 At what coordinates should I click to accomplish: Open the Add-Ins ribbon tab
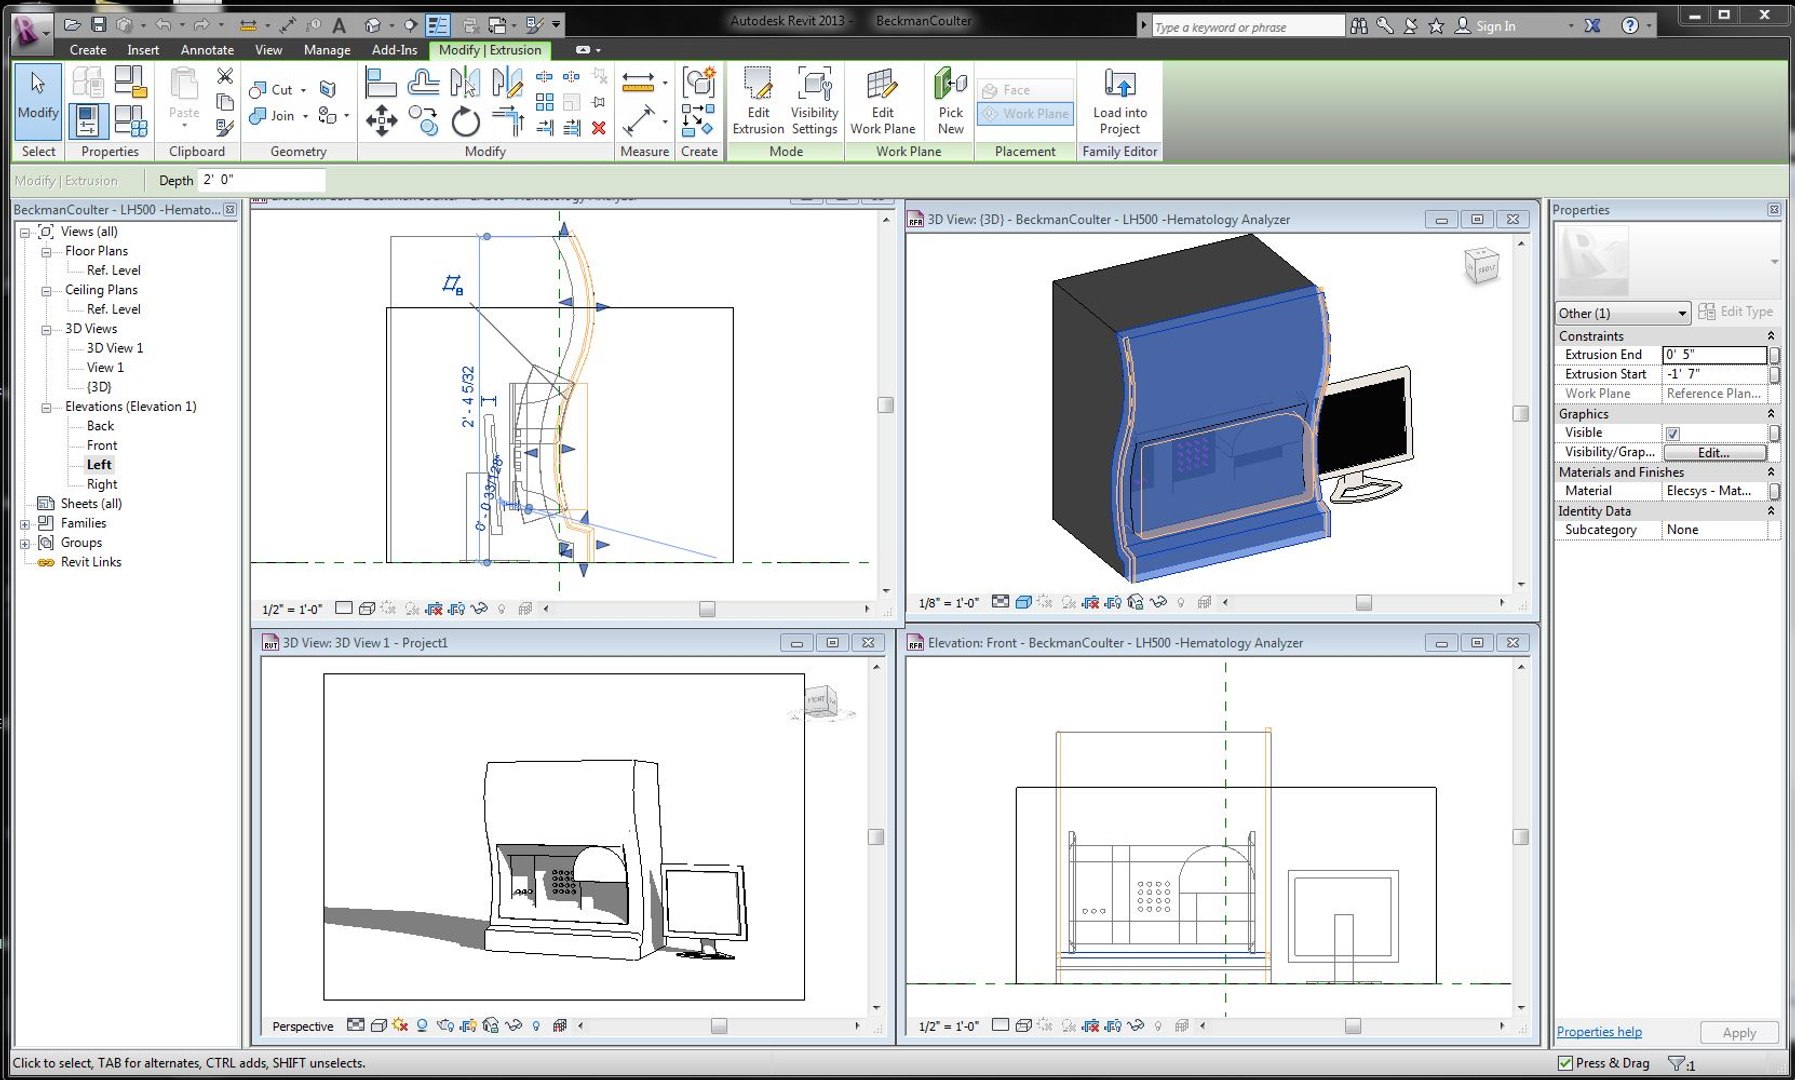tap(394, 50)
